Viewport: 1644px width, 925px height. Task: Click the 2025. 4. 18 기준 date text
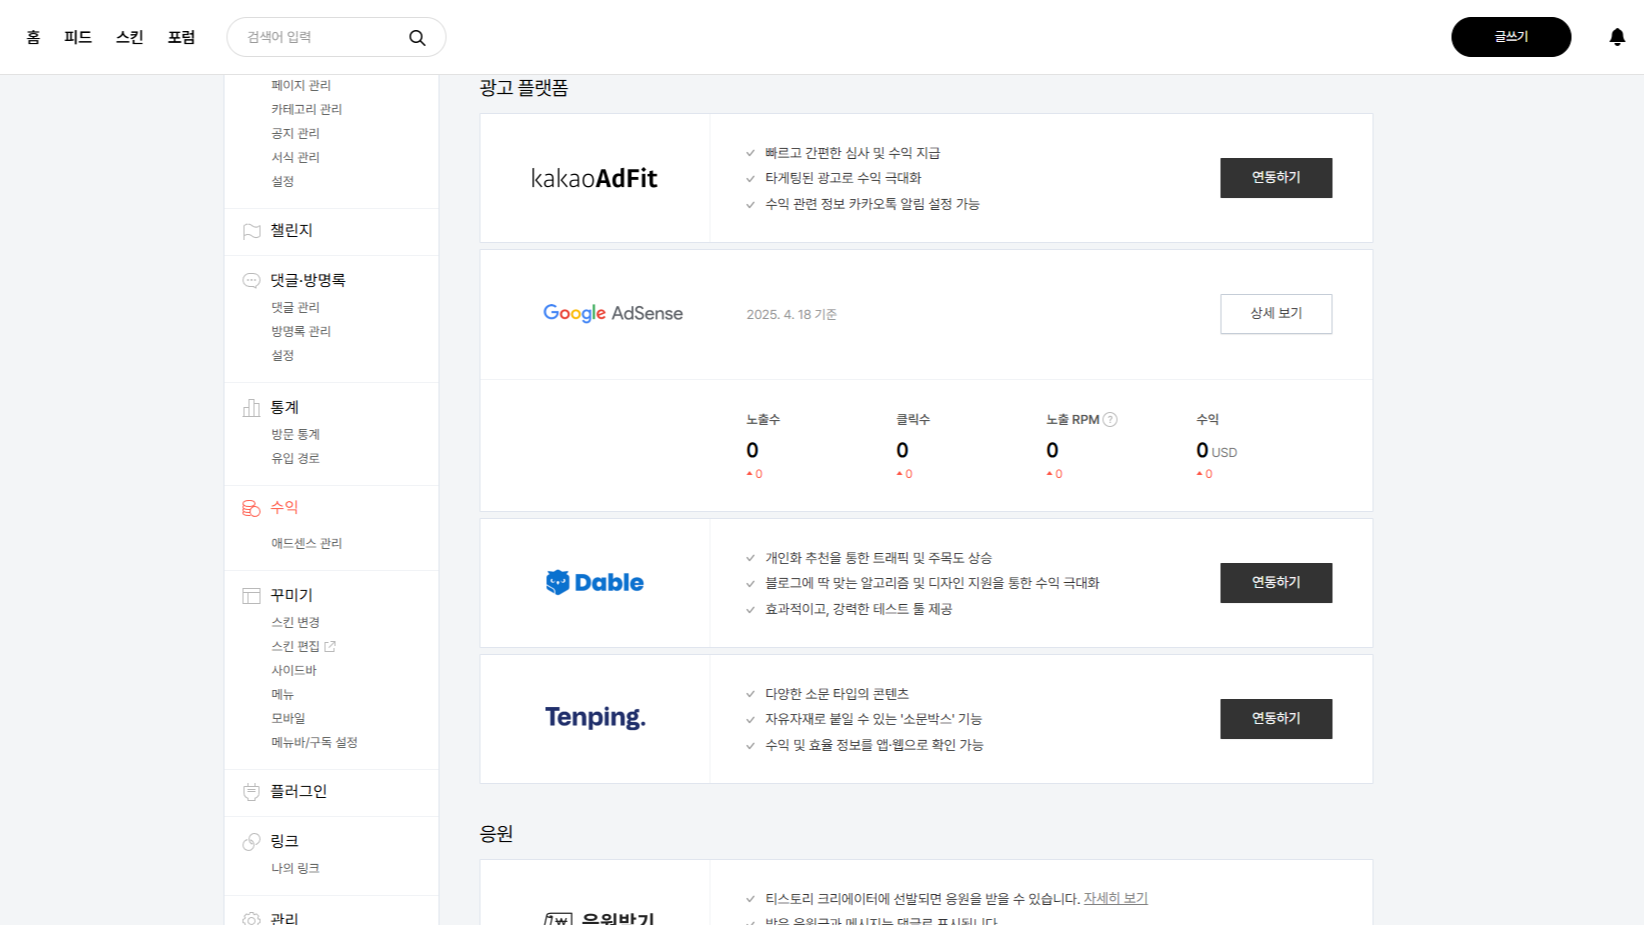coord(791,315)
